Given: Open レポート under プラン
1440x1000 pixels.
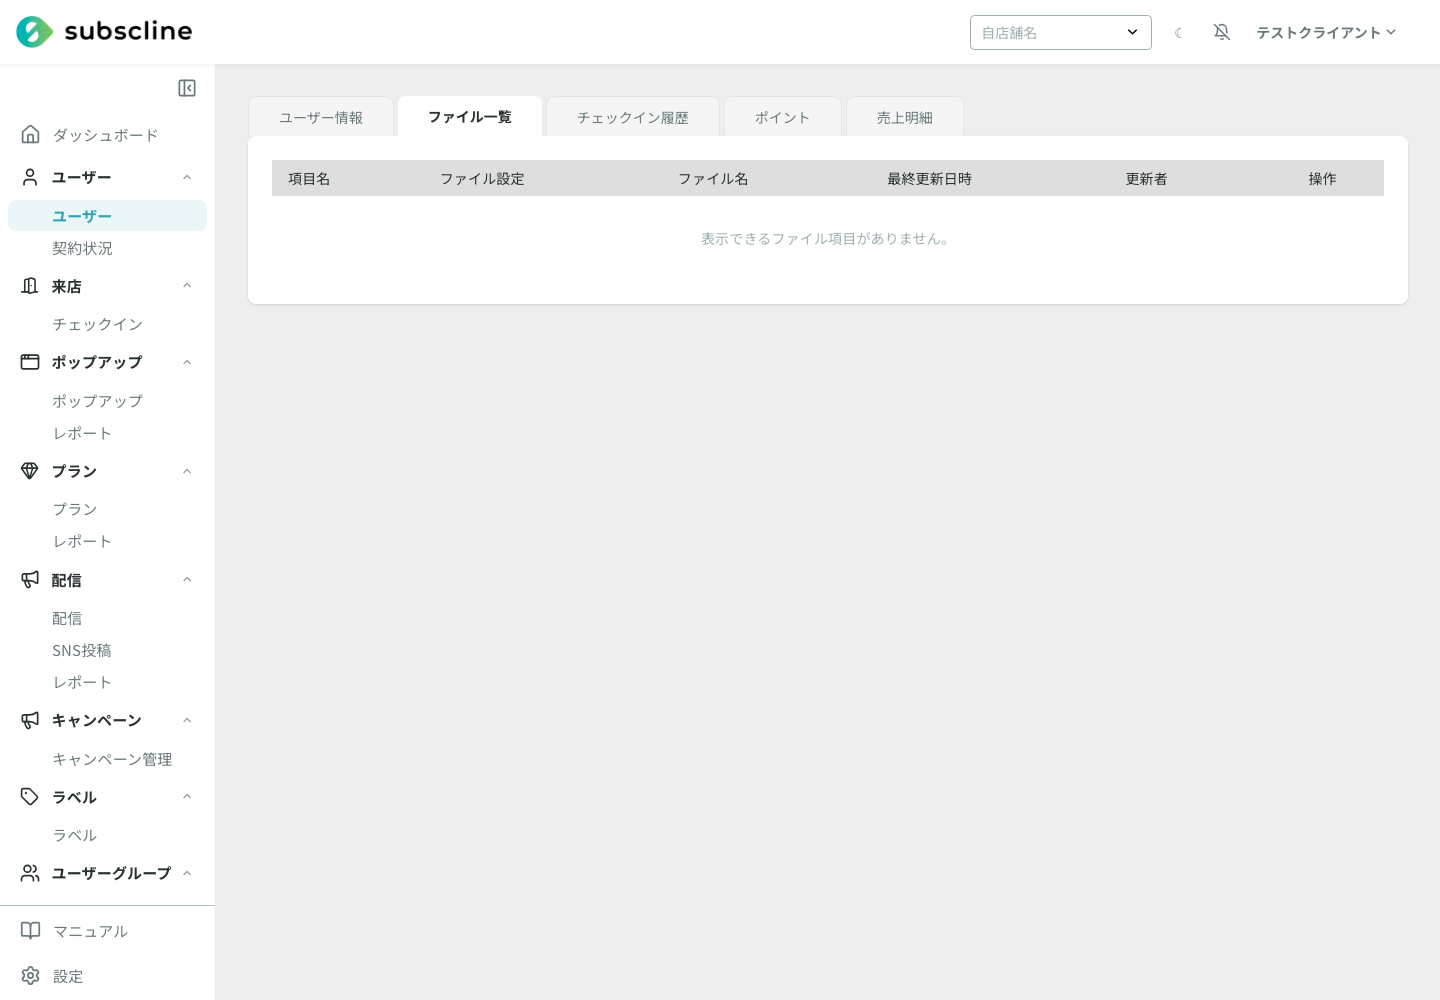Looking at the screenshot, I should pyautogui.click(x=82, y=541).
